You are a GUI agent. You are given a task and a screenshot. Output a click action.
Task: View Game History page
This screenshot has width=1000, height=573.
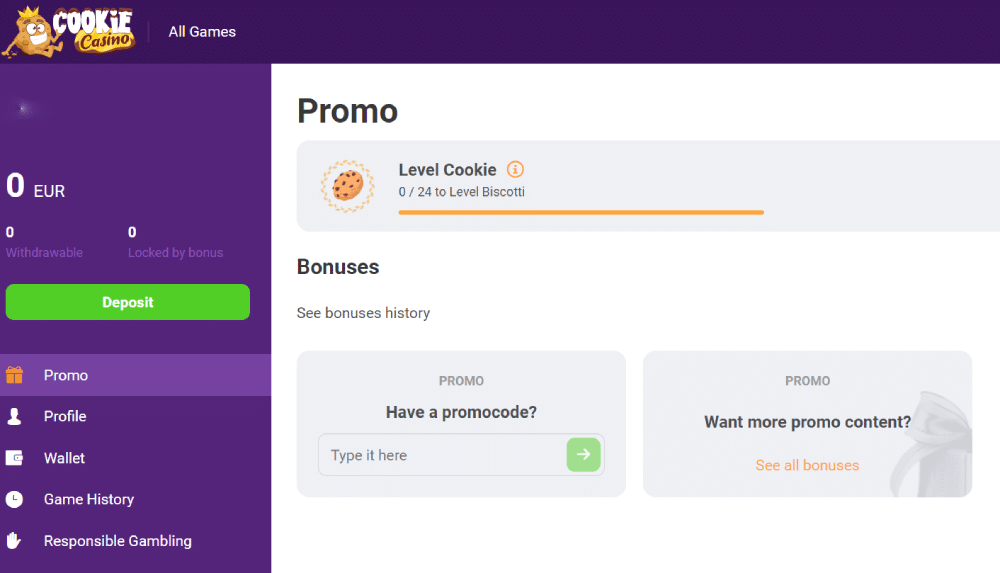pyautogui.click(x=135, y=499)
